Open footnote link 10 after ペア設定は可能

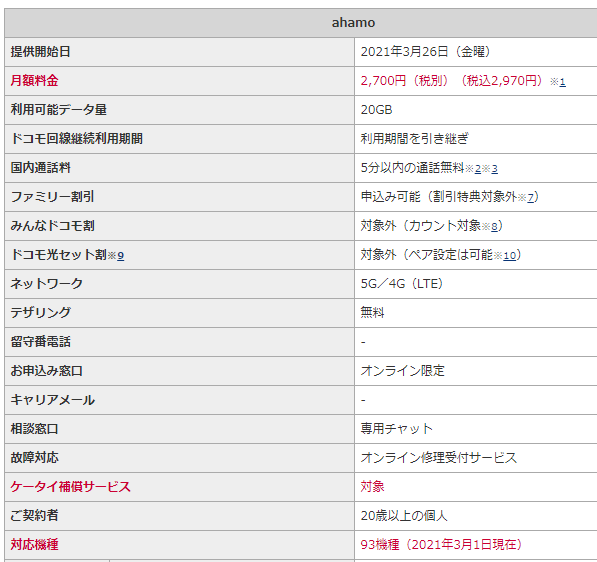point(509,255)
